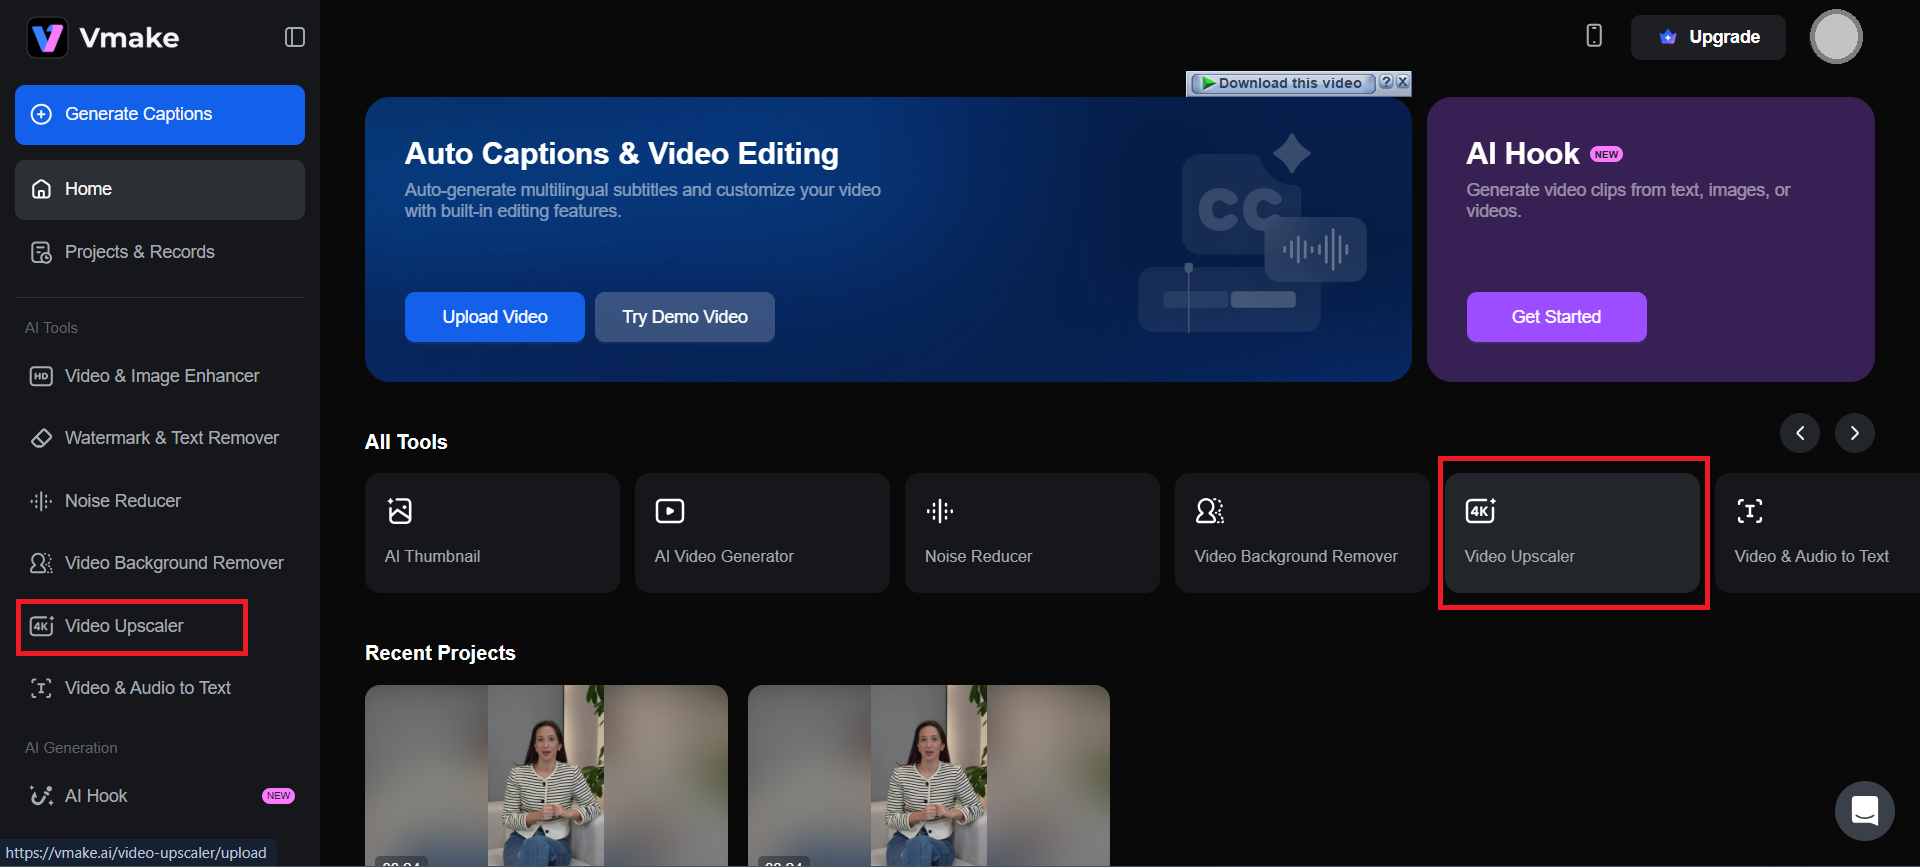
Task: Open the chat support bubble icon
Action: tap(1864, 810)
